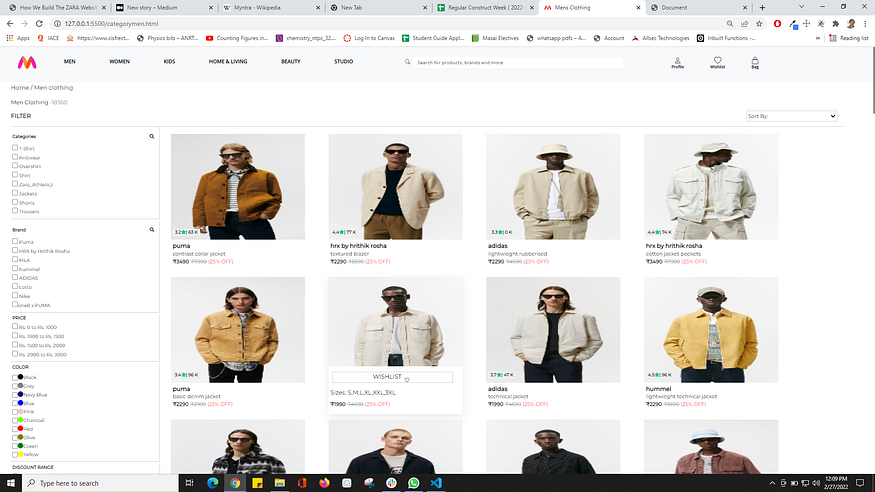Viewport: 875px width, 492px height.
Task: Open WhatsApp from the taskbar
Action: click(x=414, y=483)
